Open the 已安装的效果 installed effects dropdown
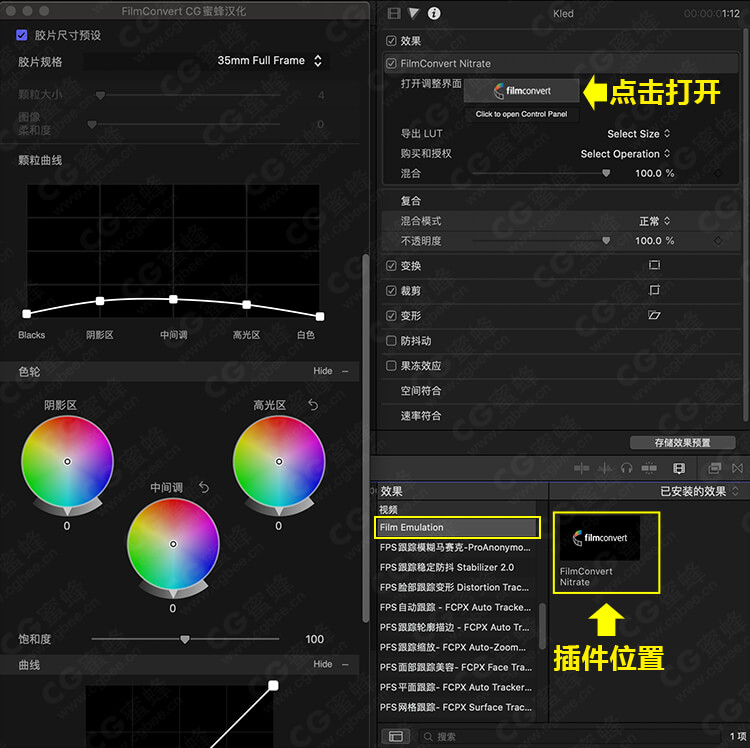Image resolution: width=750 pixels, height=748 pixels. point(699,491)
